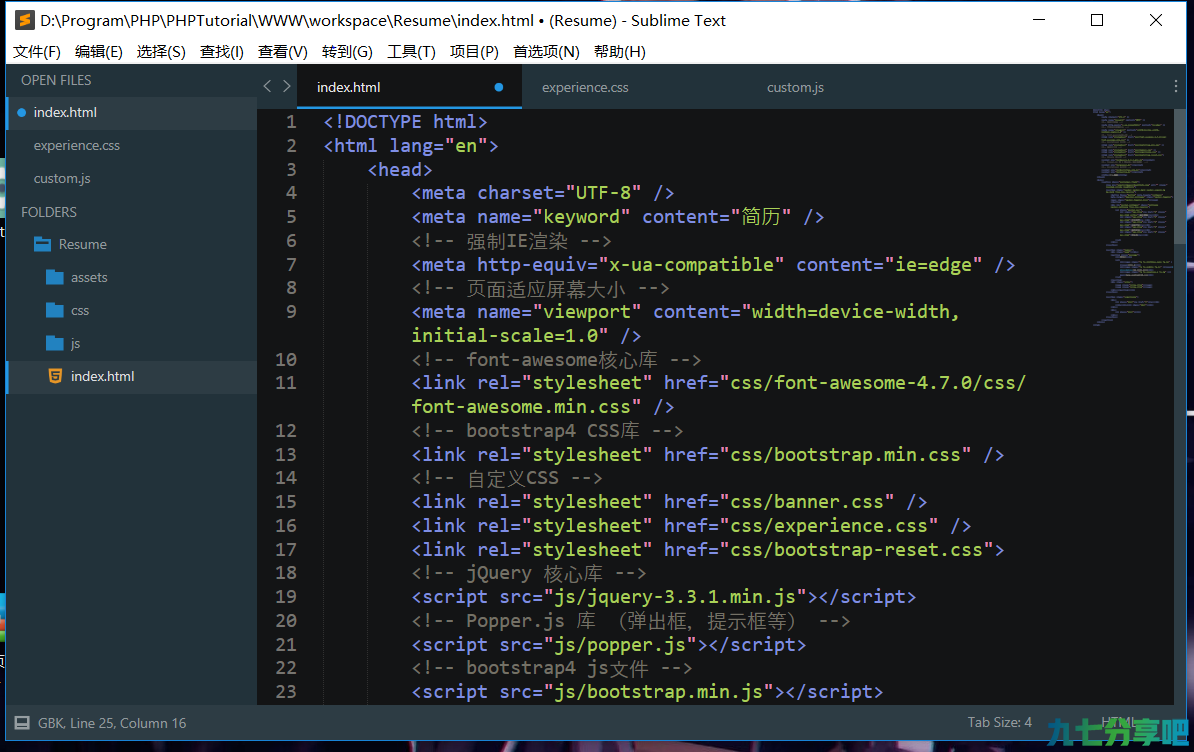Click line number 23 in gutter
The image size is (1194, 752).
286,692
